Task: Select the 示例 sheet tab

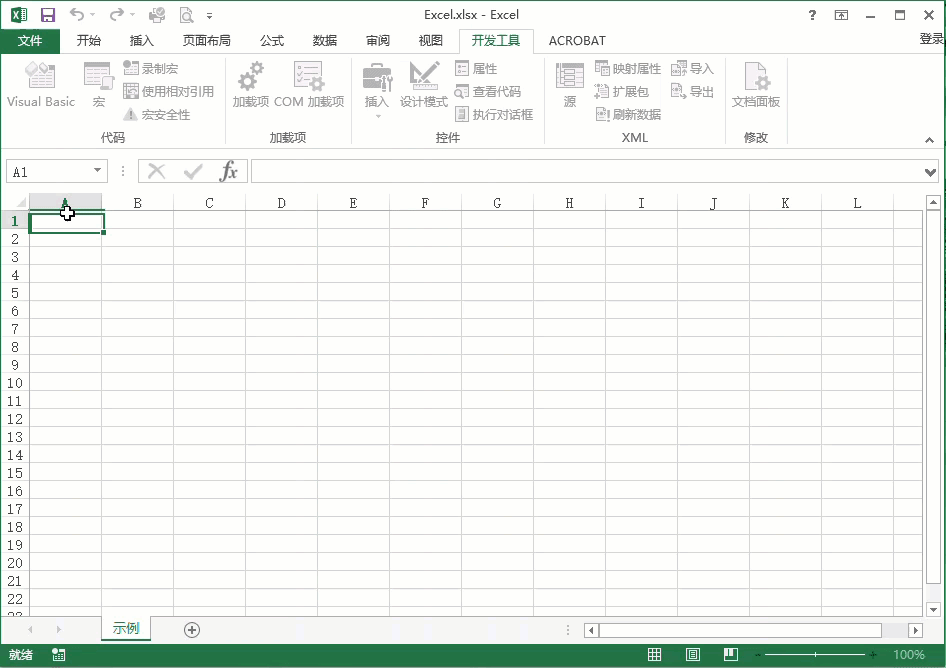Action: tap(125, 628)
